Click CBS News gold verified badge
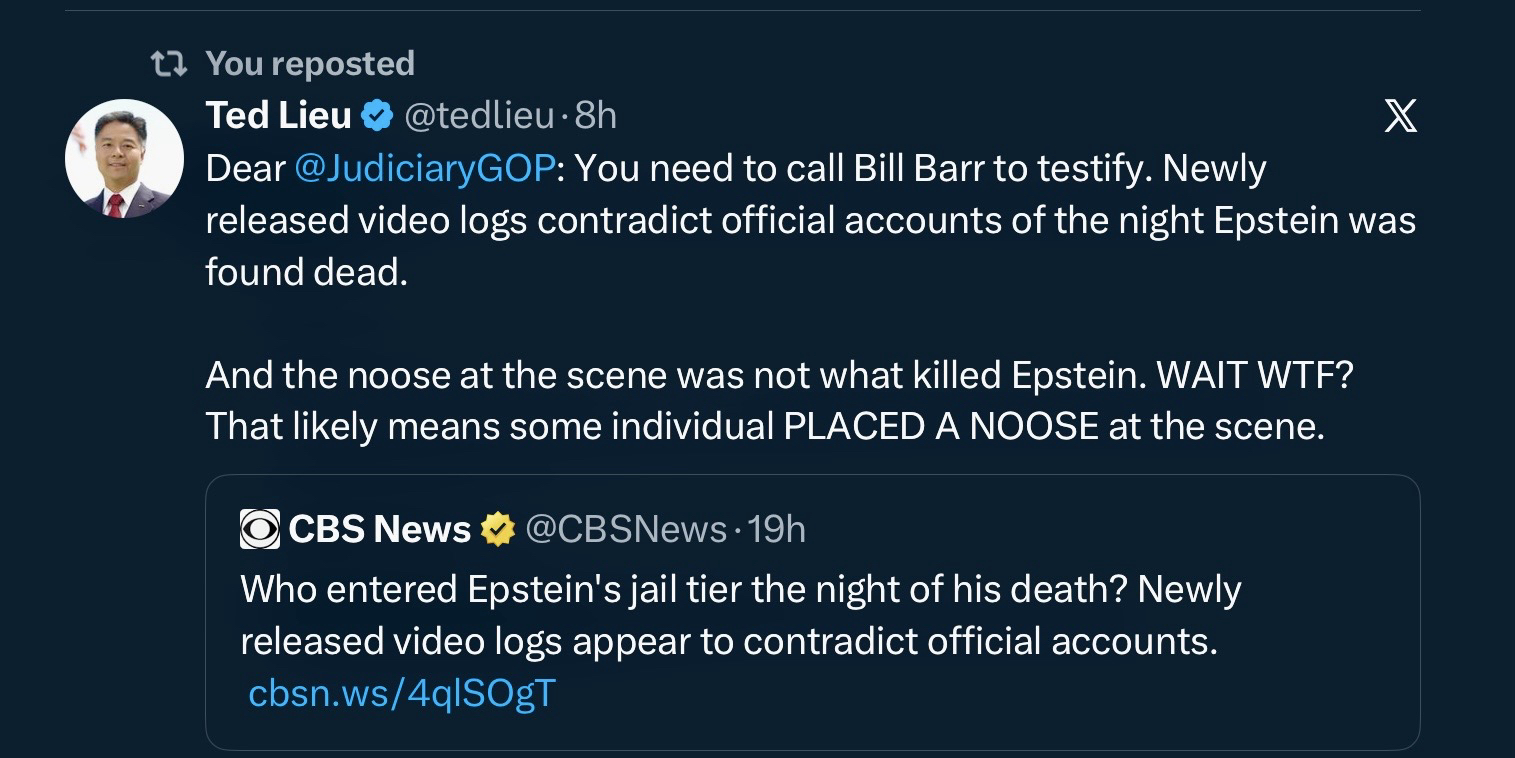This screenshot has height=758, width=1515. (497, 529)
